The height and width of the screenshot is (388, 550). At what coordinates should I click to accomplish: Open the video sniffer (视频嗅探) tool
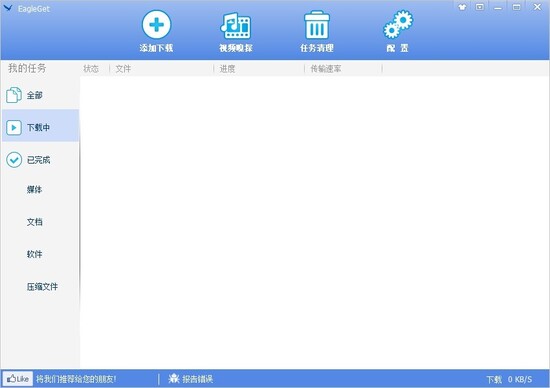pos(236,25)
